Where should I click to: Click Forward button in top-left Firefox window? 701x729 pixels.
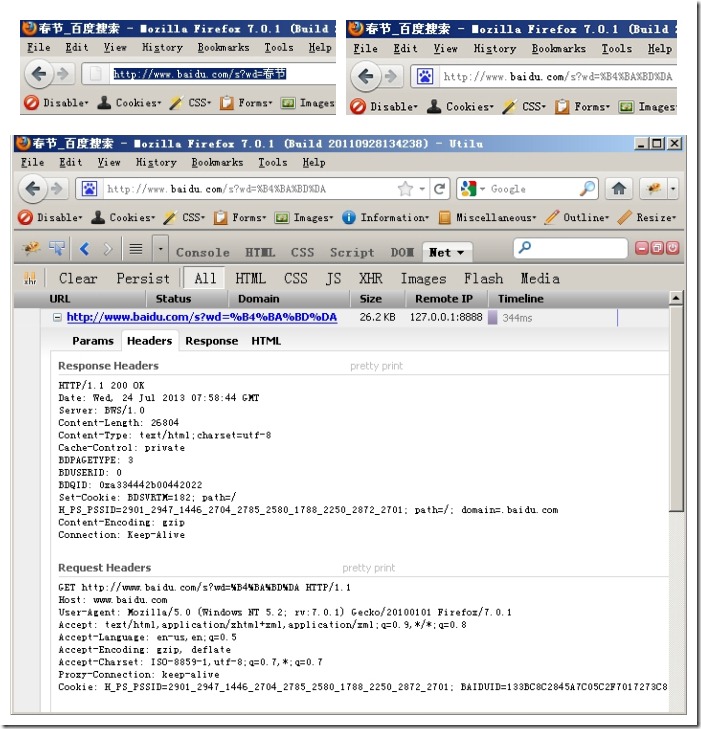click(63, 73)
